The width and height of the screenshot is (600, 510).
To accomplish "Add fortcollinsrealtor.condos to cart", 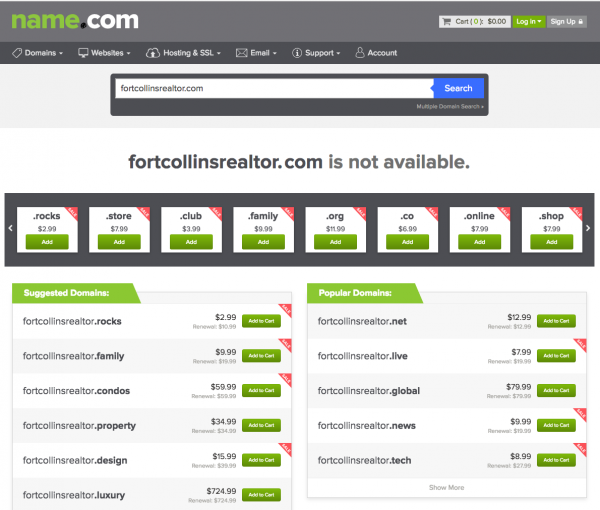I will 261,391.
